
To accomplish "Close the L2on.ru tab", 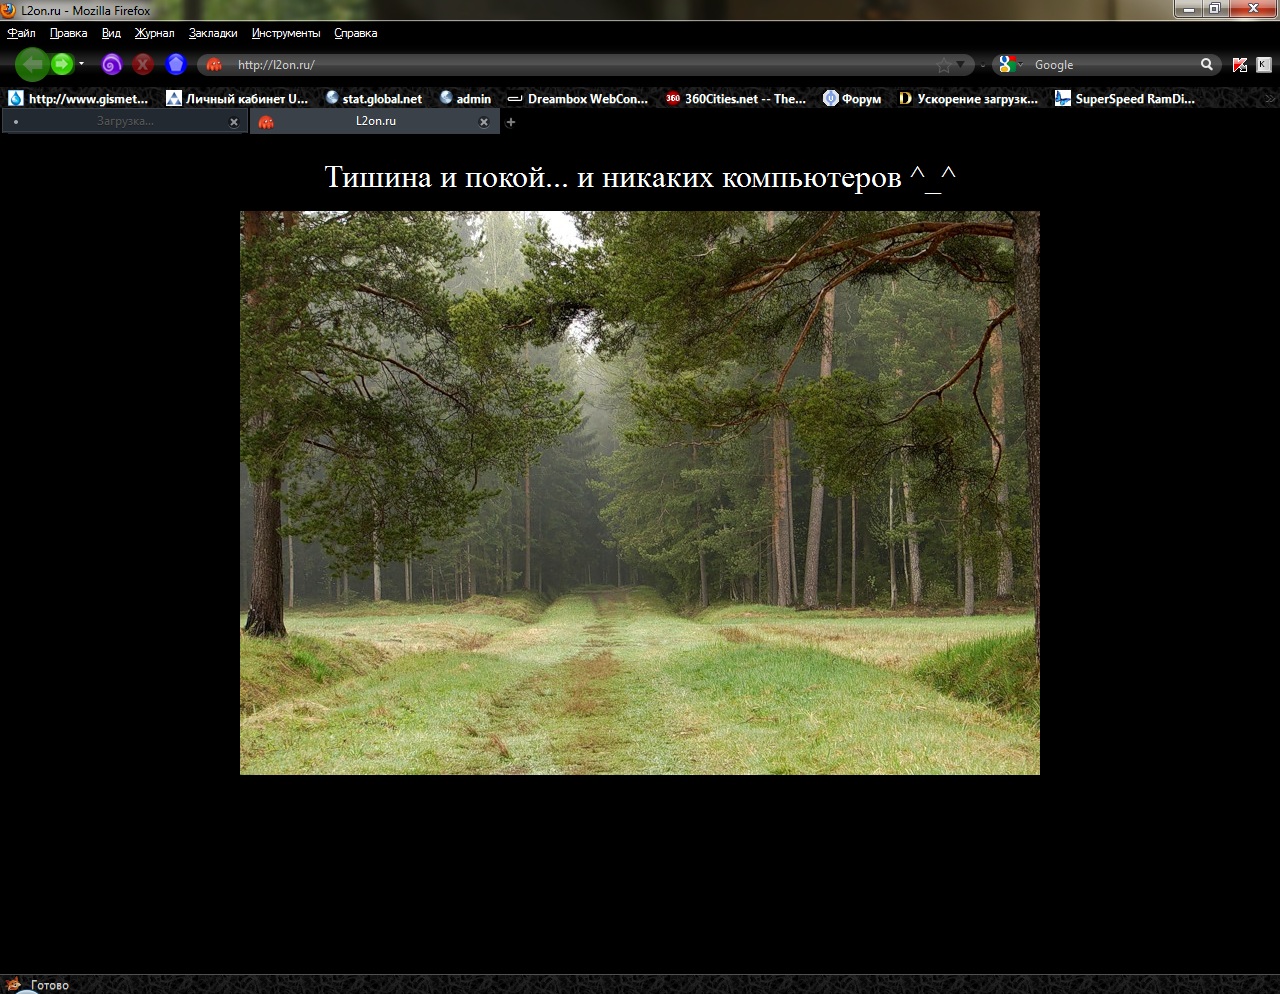I will tap(484, 122).
